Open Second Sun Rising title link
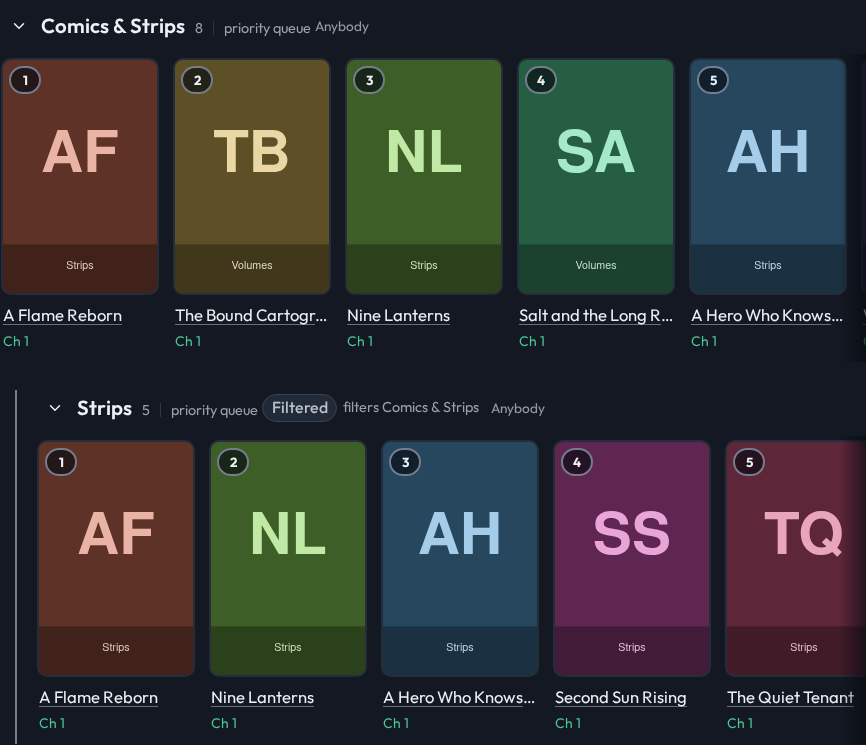The height and width of the screenshot is (745, 866). click(x=621, y=698)
